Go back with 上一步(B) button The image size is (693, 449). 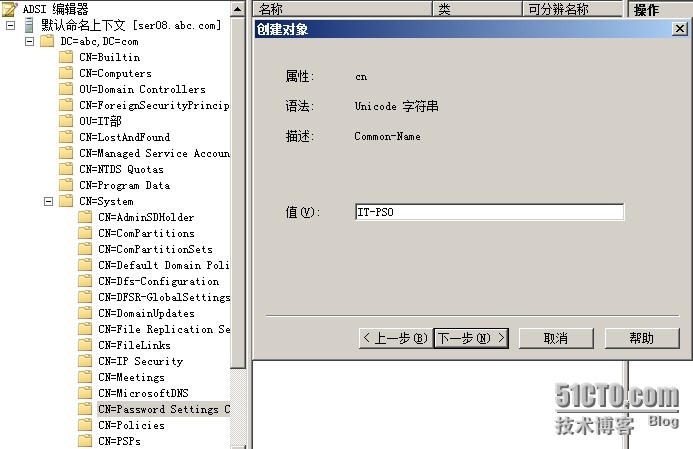point(396,339)
